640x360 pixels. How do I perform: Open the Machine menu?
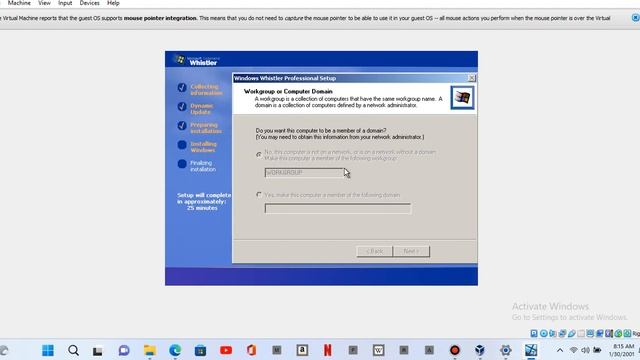[x=19, y=3]
